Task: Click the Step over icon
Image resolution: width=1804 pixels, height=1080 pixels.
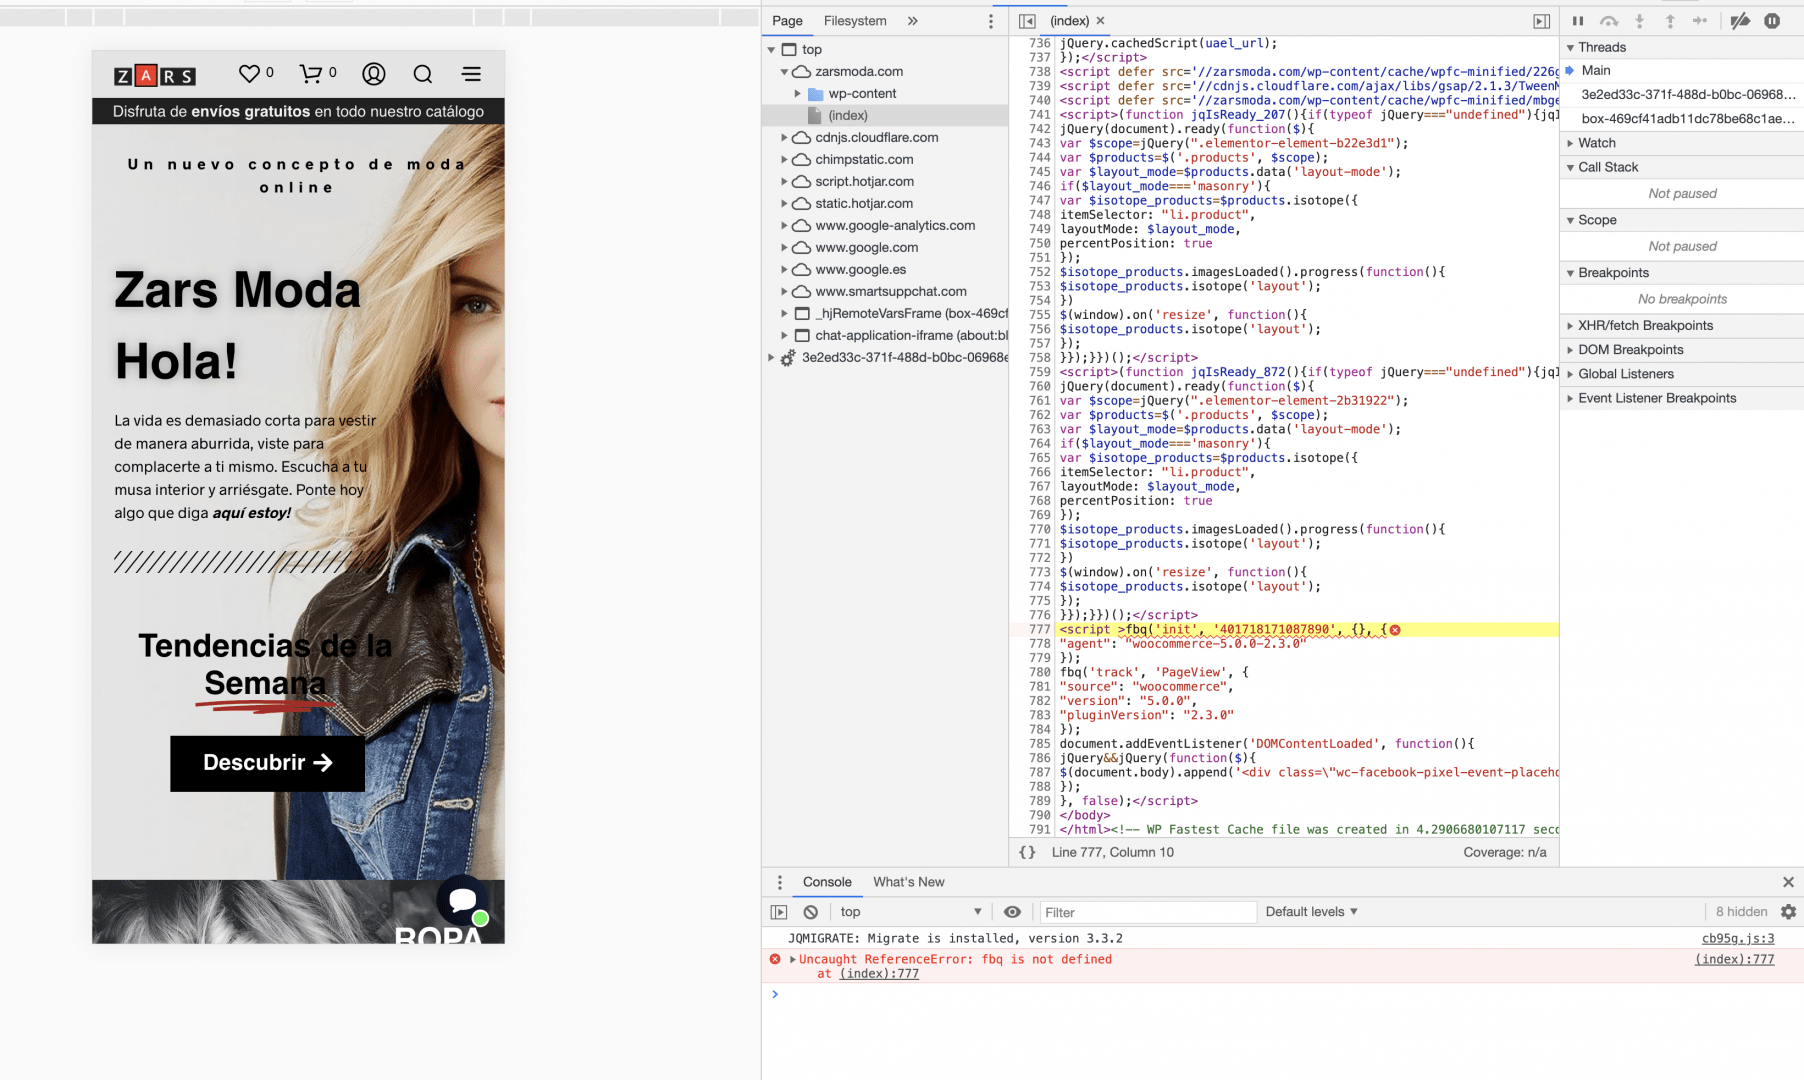Action: 1609,21
